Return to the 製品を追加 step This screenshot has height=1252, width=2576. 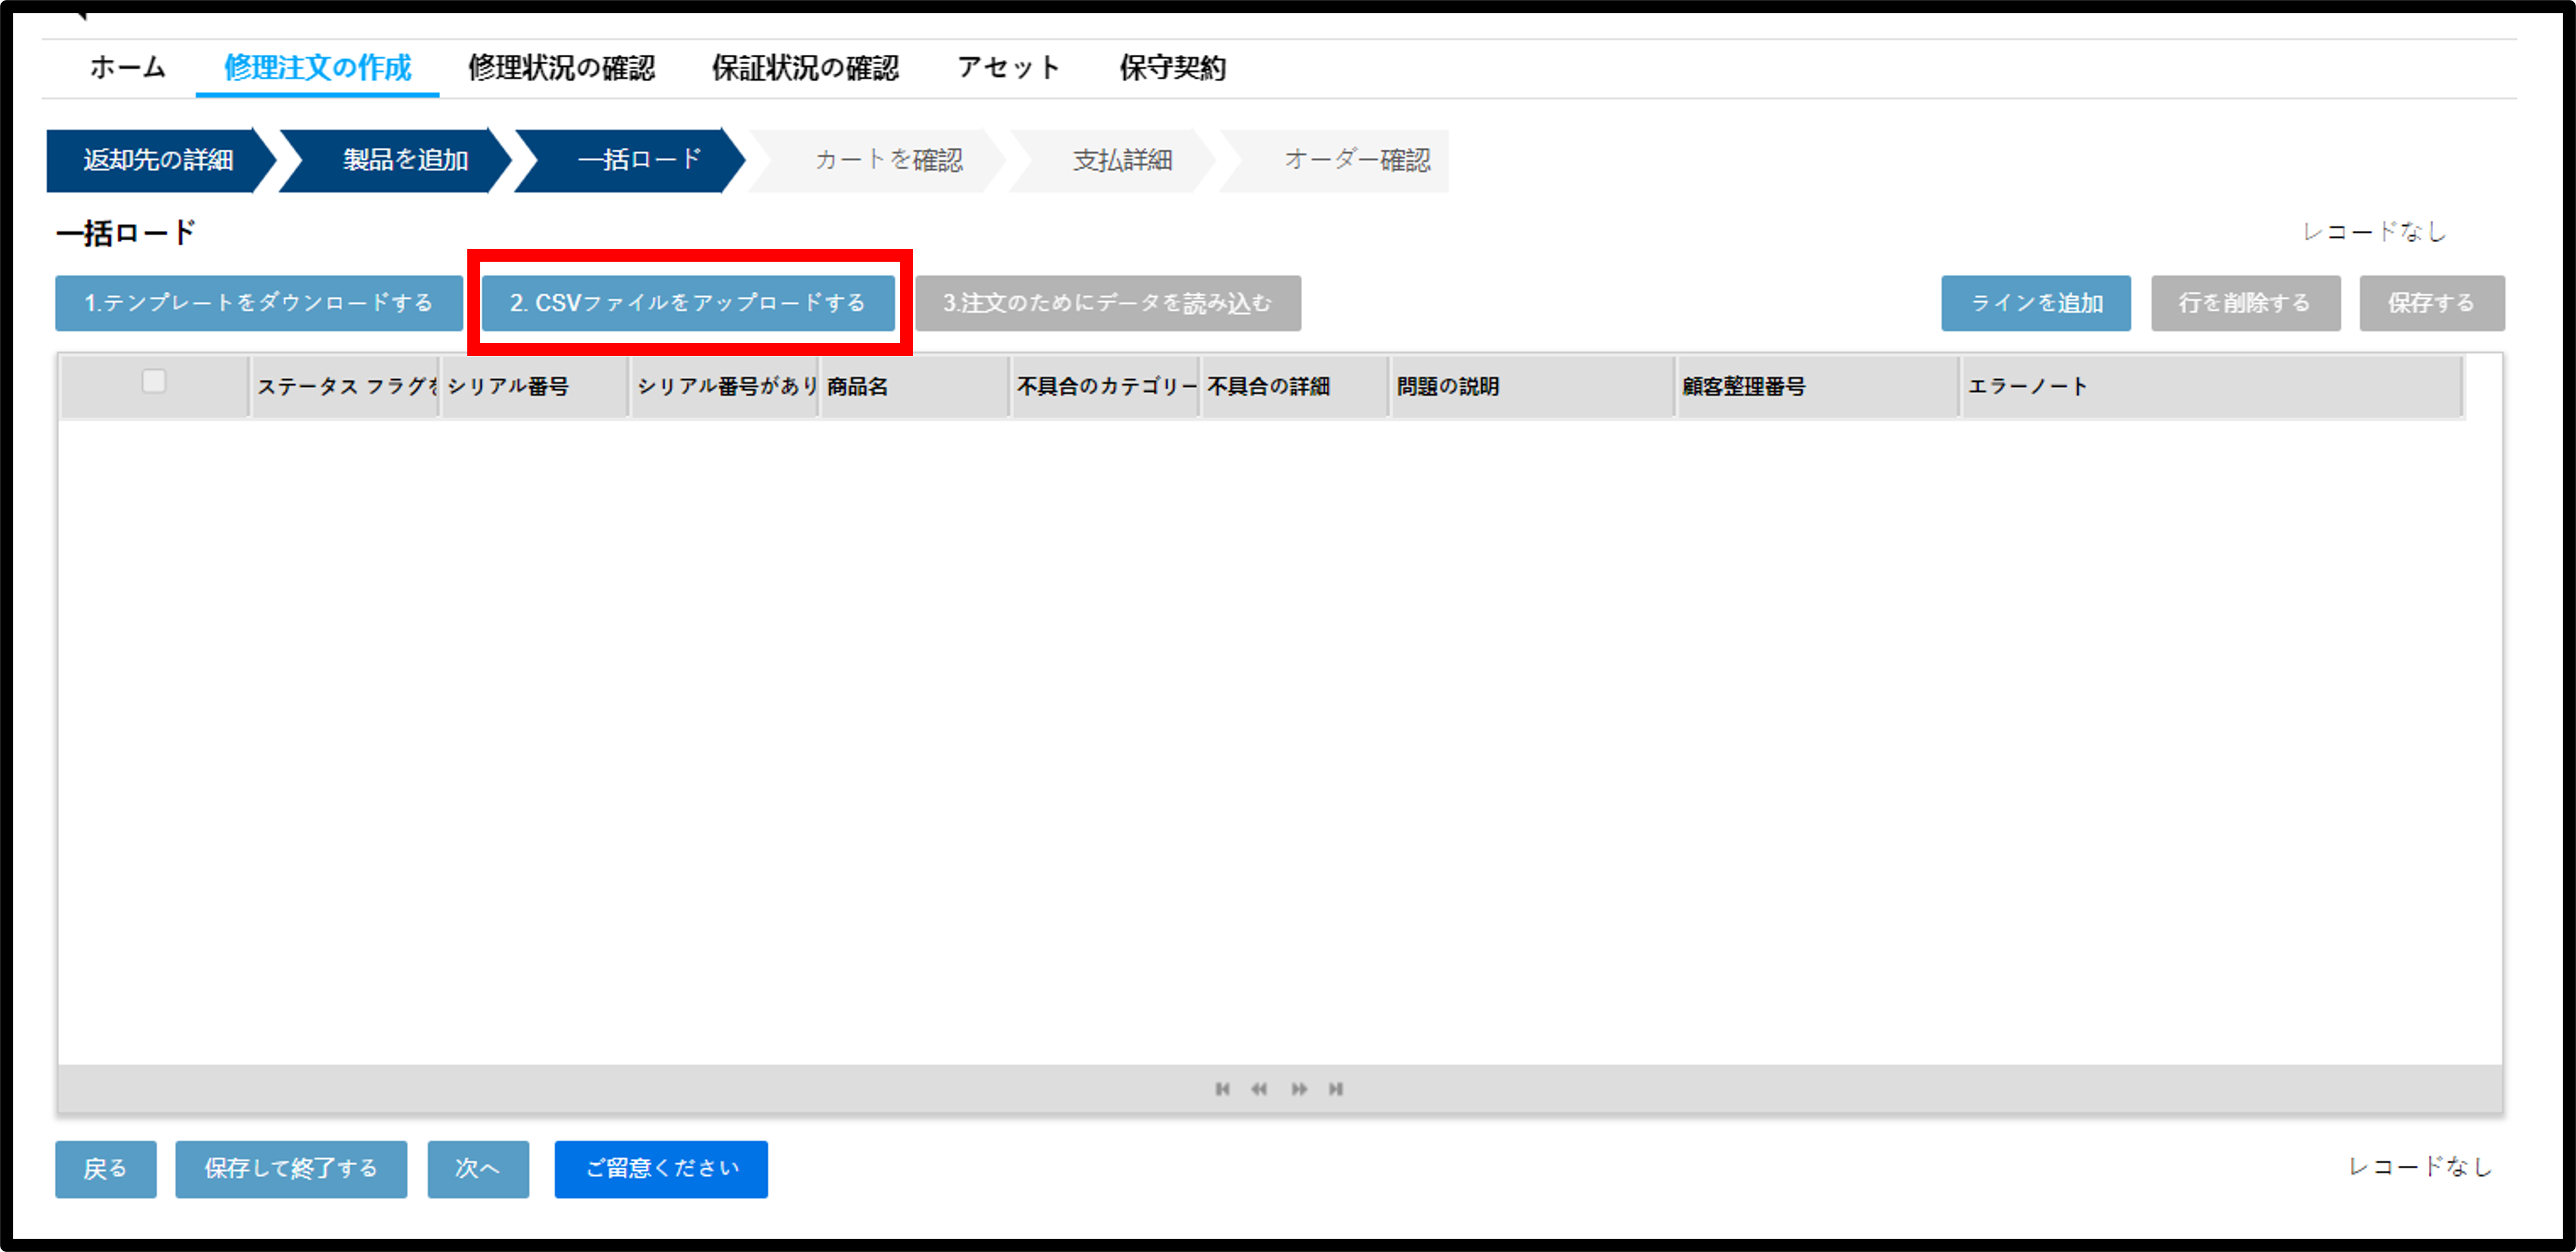(x=404, y=160)
